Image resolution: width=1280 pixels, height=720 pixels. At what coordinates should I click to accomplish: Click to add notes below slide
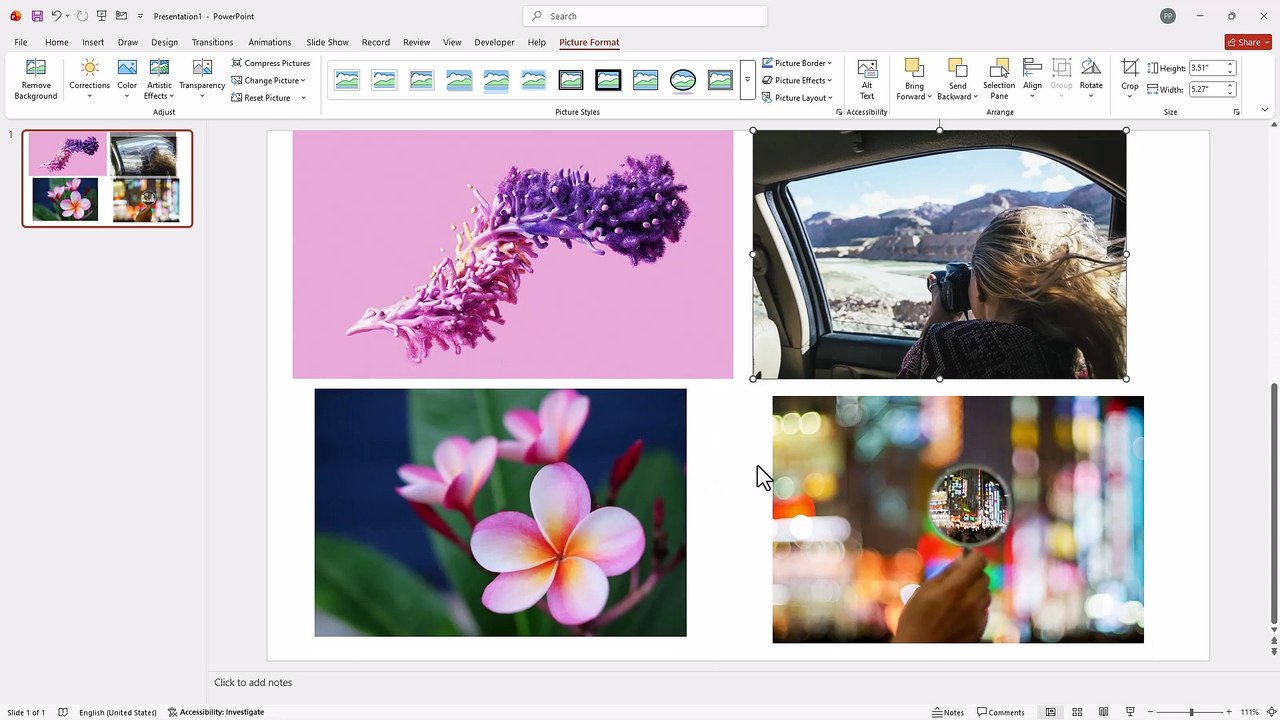tap(253, 682)
